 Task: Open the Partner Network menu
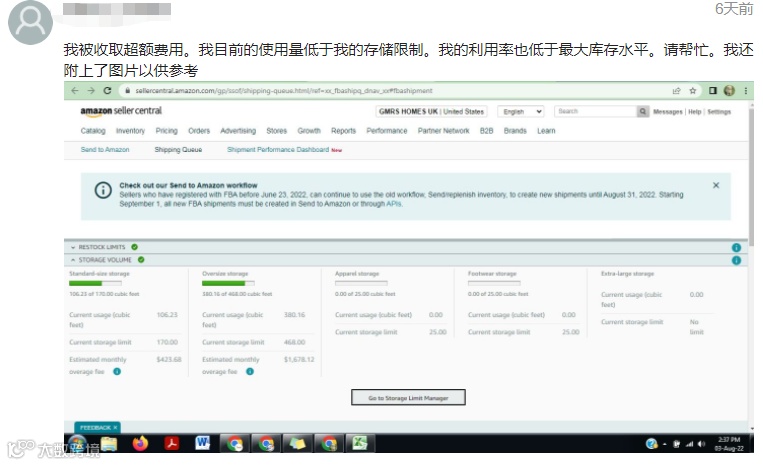click(x=443, y=131)
